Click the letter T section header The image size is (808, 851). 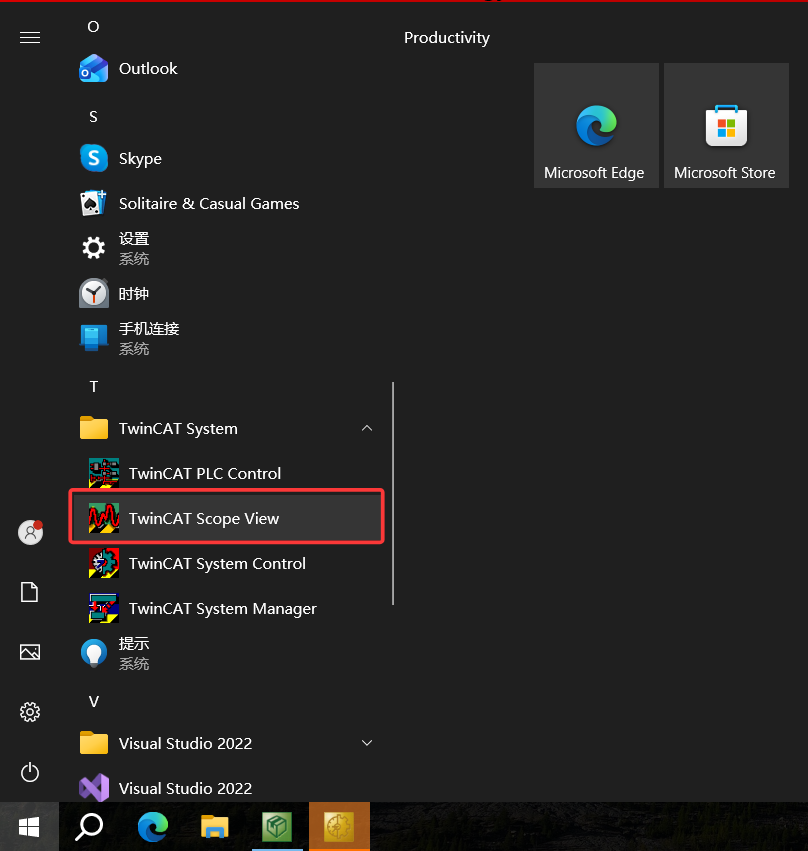coord(94,386)
